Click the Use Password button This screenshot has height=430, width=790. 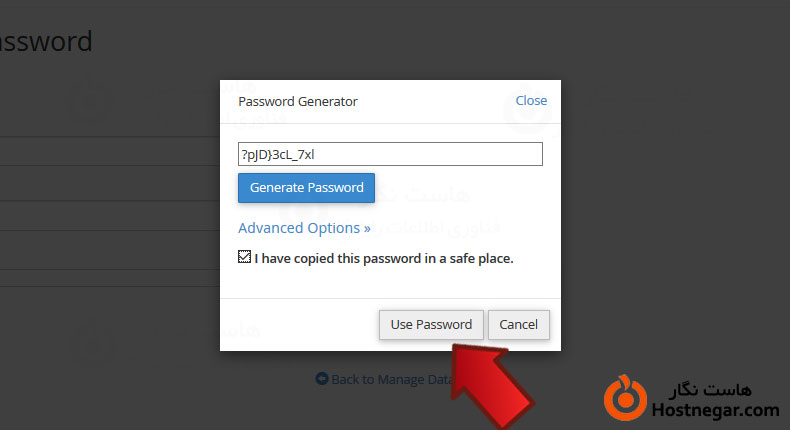point(431,324)
